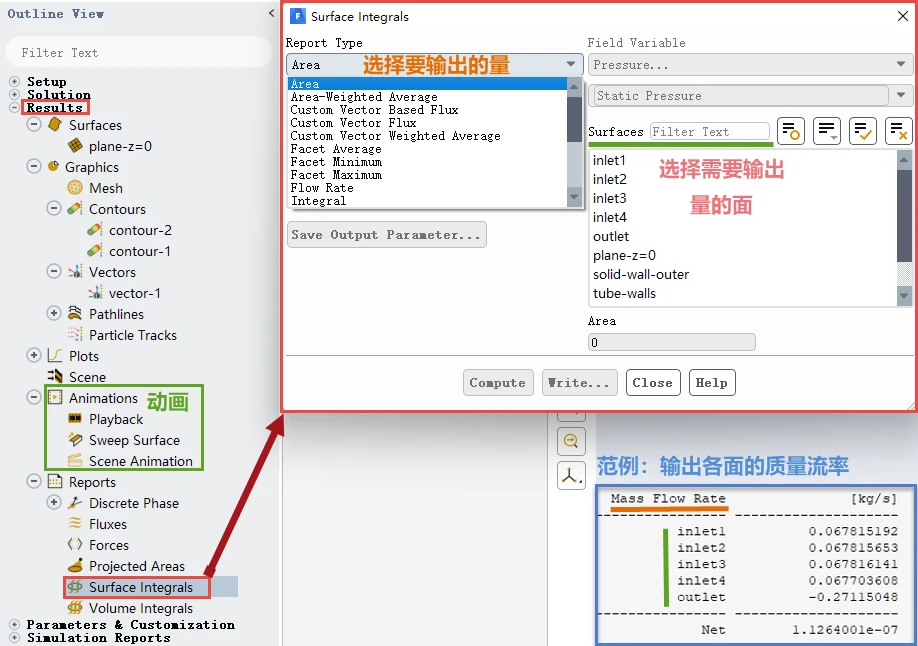This screenshot has width=918, height=646.
Task: Click the Playback film icon
Action: coord(75,418)
